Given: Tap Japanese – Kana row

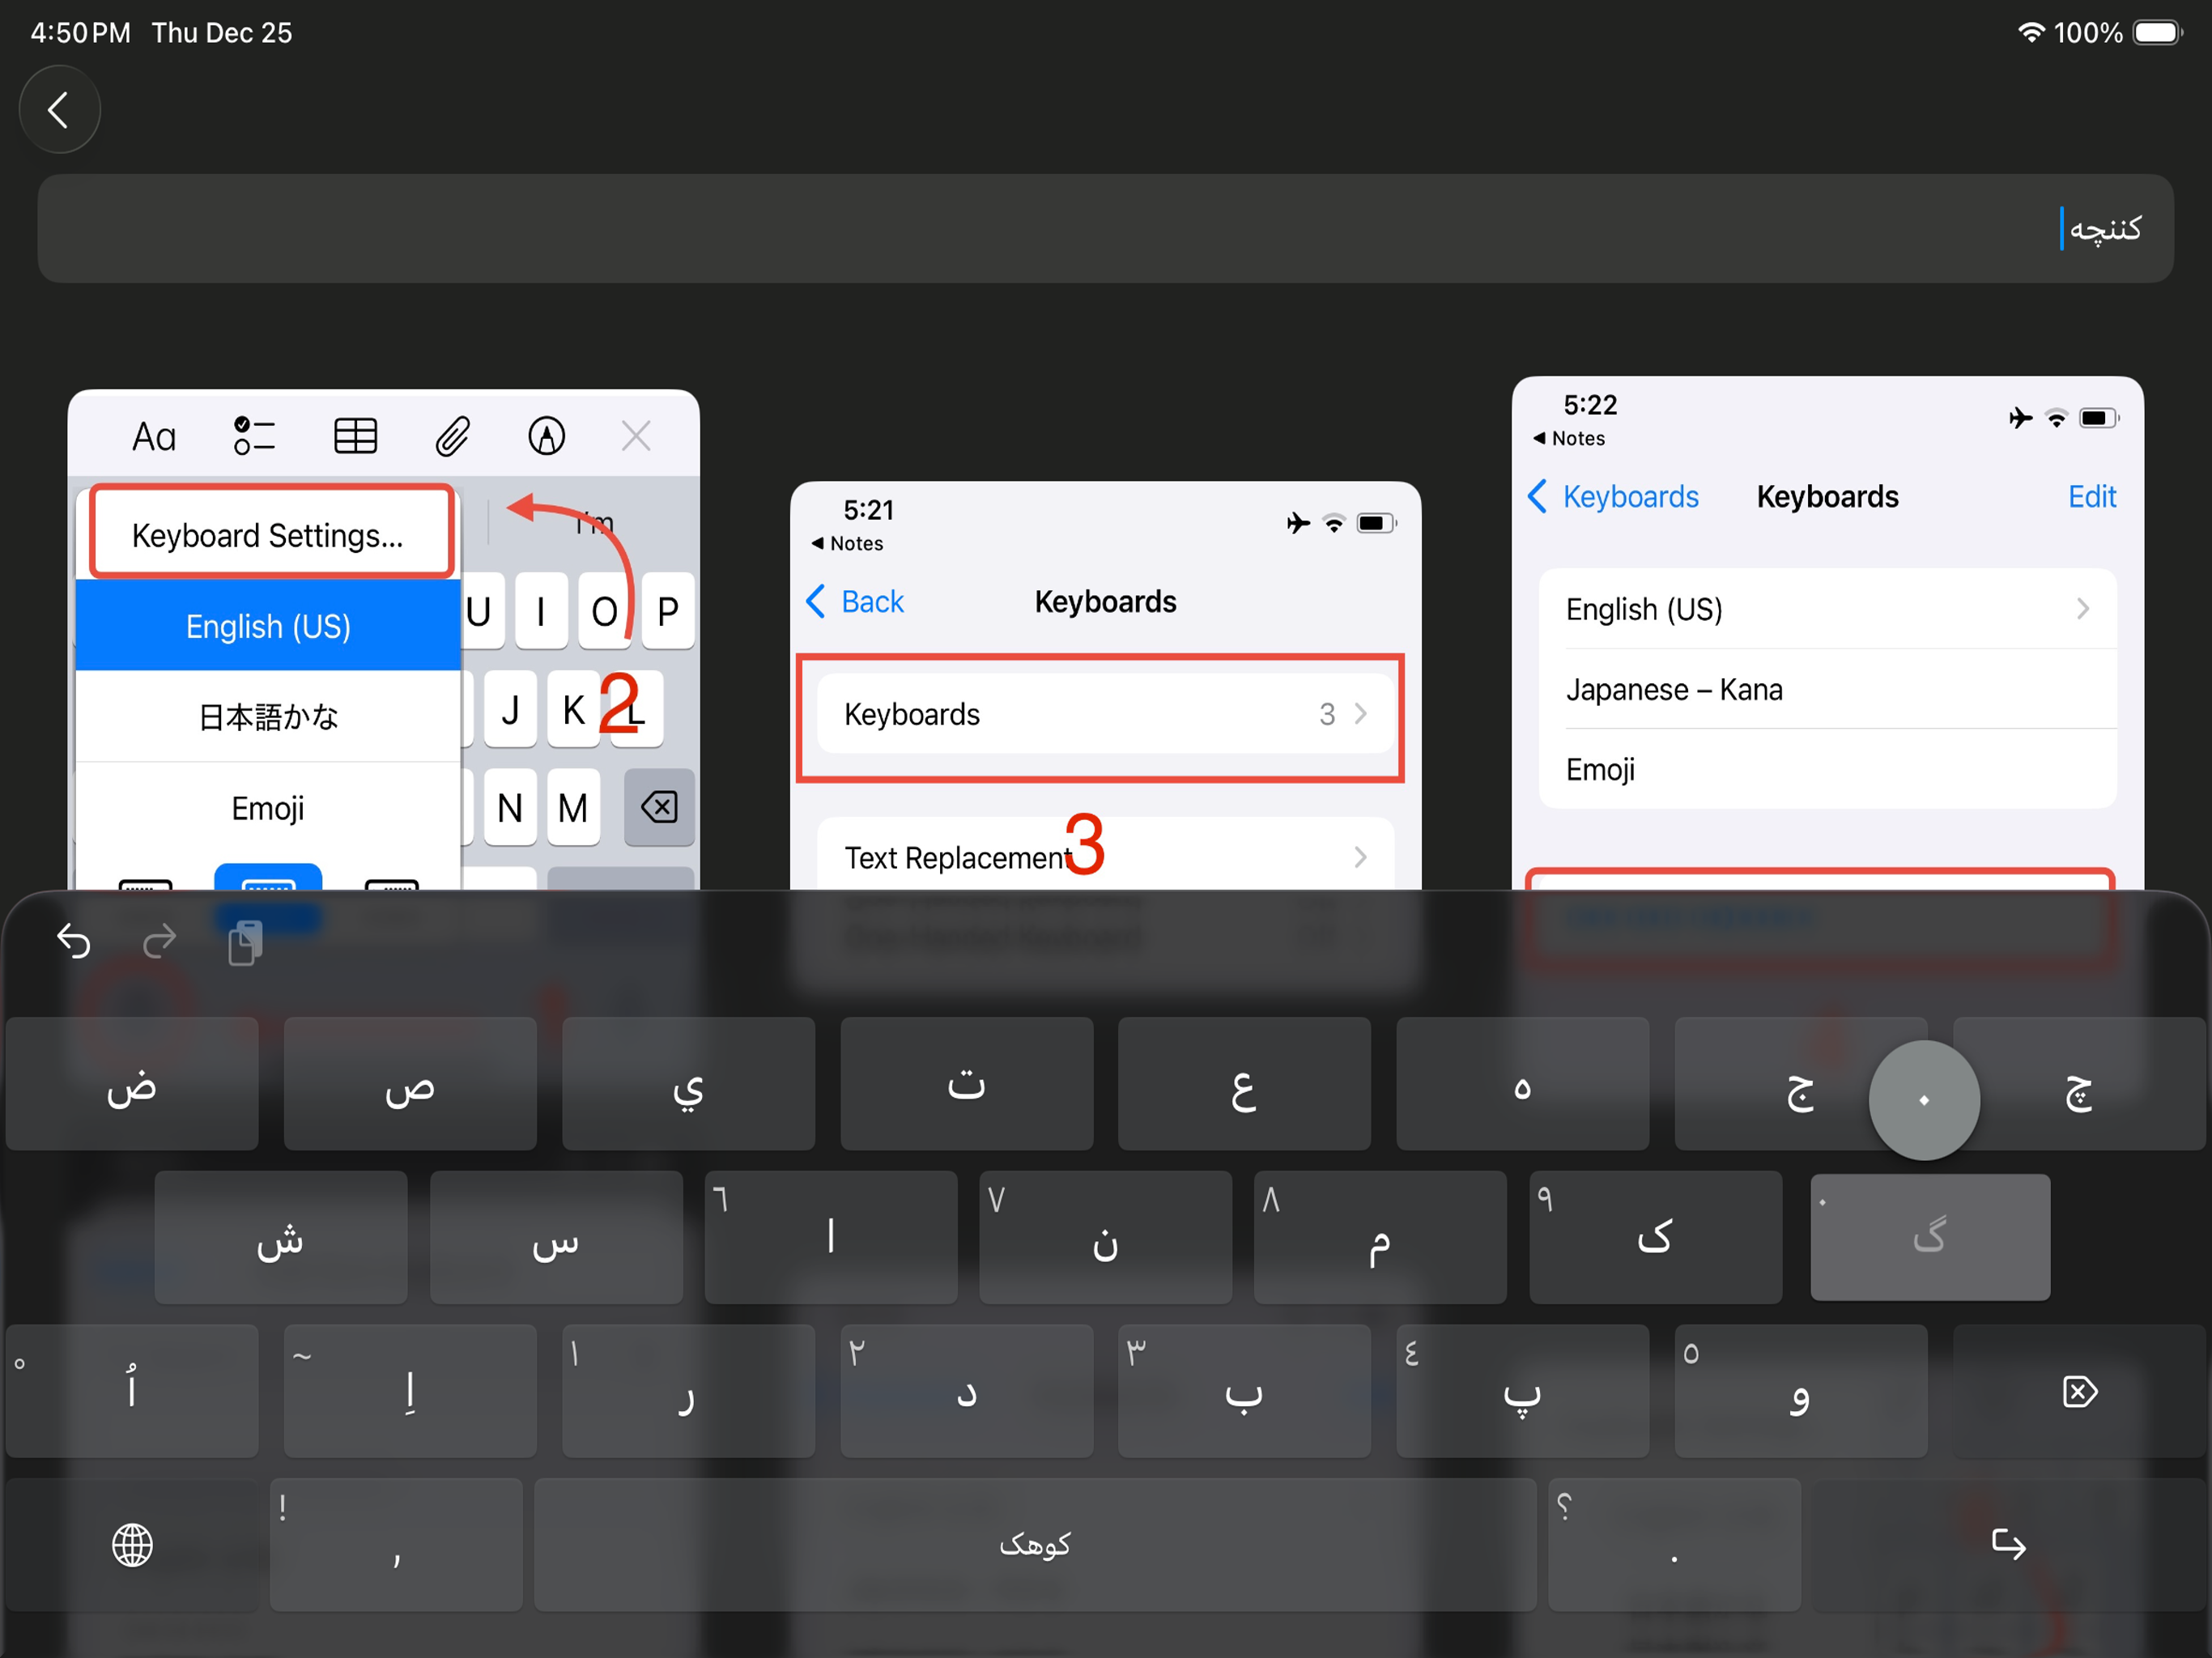Looking at the screenshot, I should click(x=1827, y=689).
